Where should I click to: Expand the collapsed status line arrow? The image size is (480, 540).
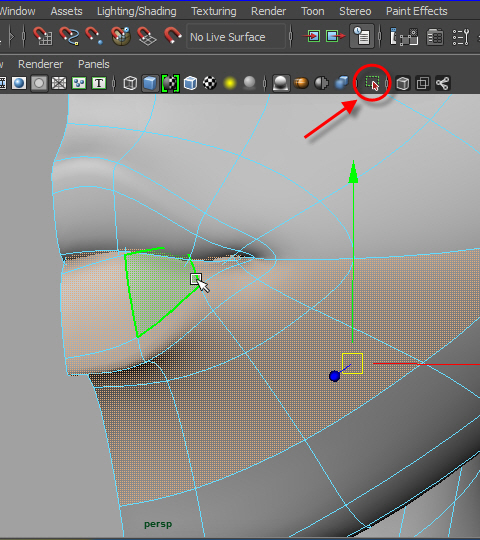[12, 36]
